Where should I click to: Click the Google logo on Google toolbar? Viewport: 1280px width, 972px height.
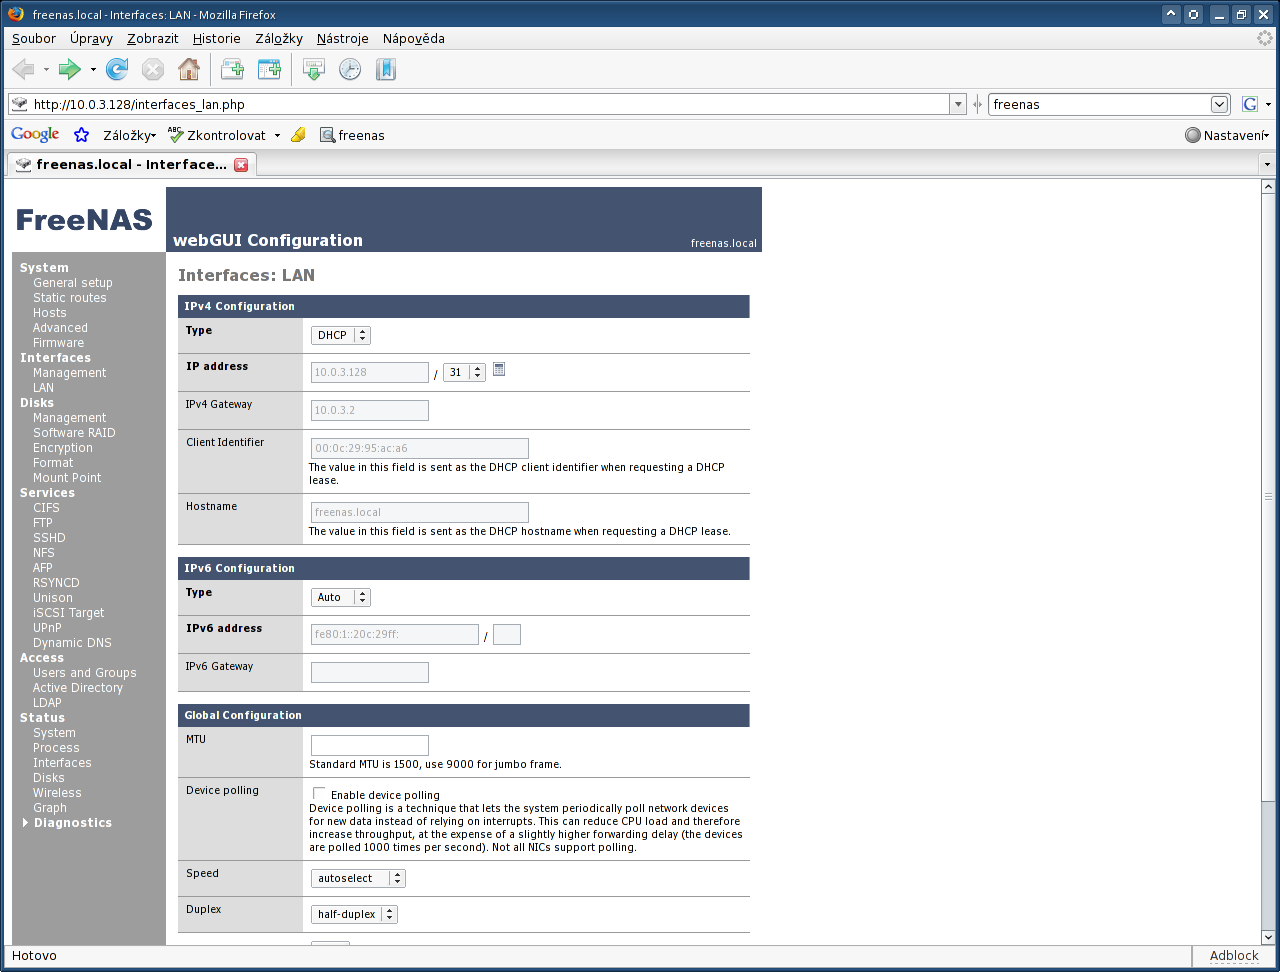[35, 135]
